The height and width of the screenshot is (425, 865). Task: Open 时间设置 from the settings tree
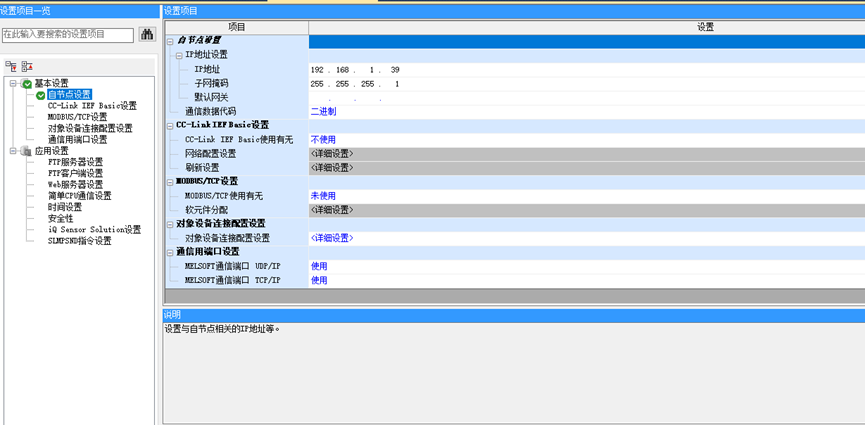click(64, 207)
